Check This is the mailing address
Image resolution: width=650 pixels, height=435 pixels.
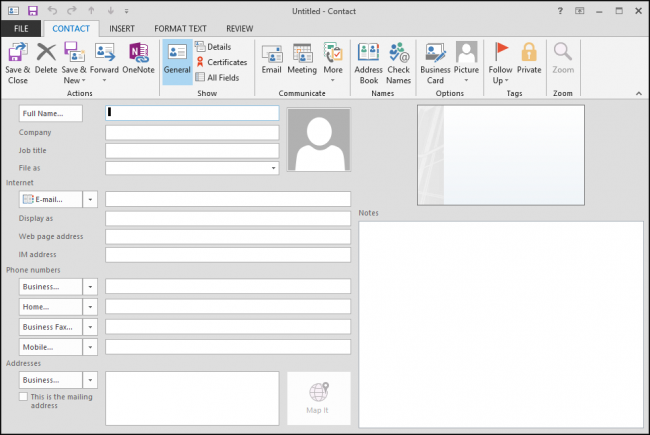24,397
